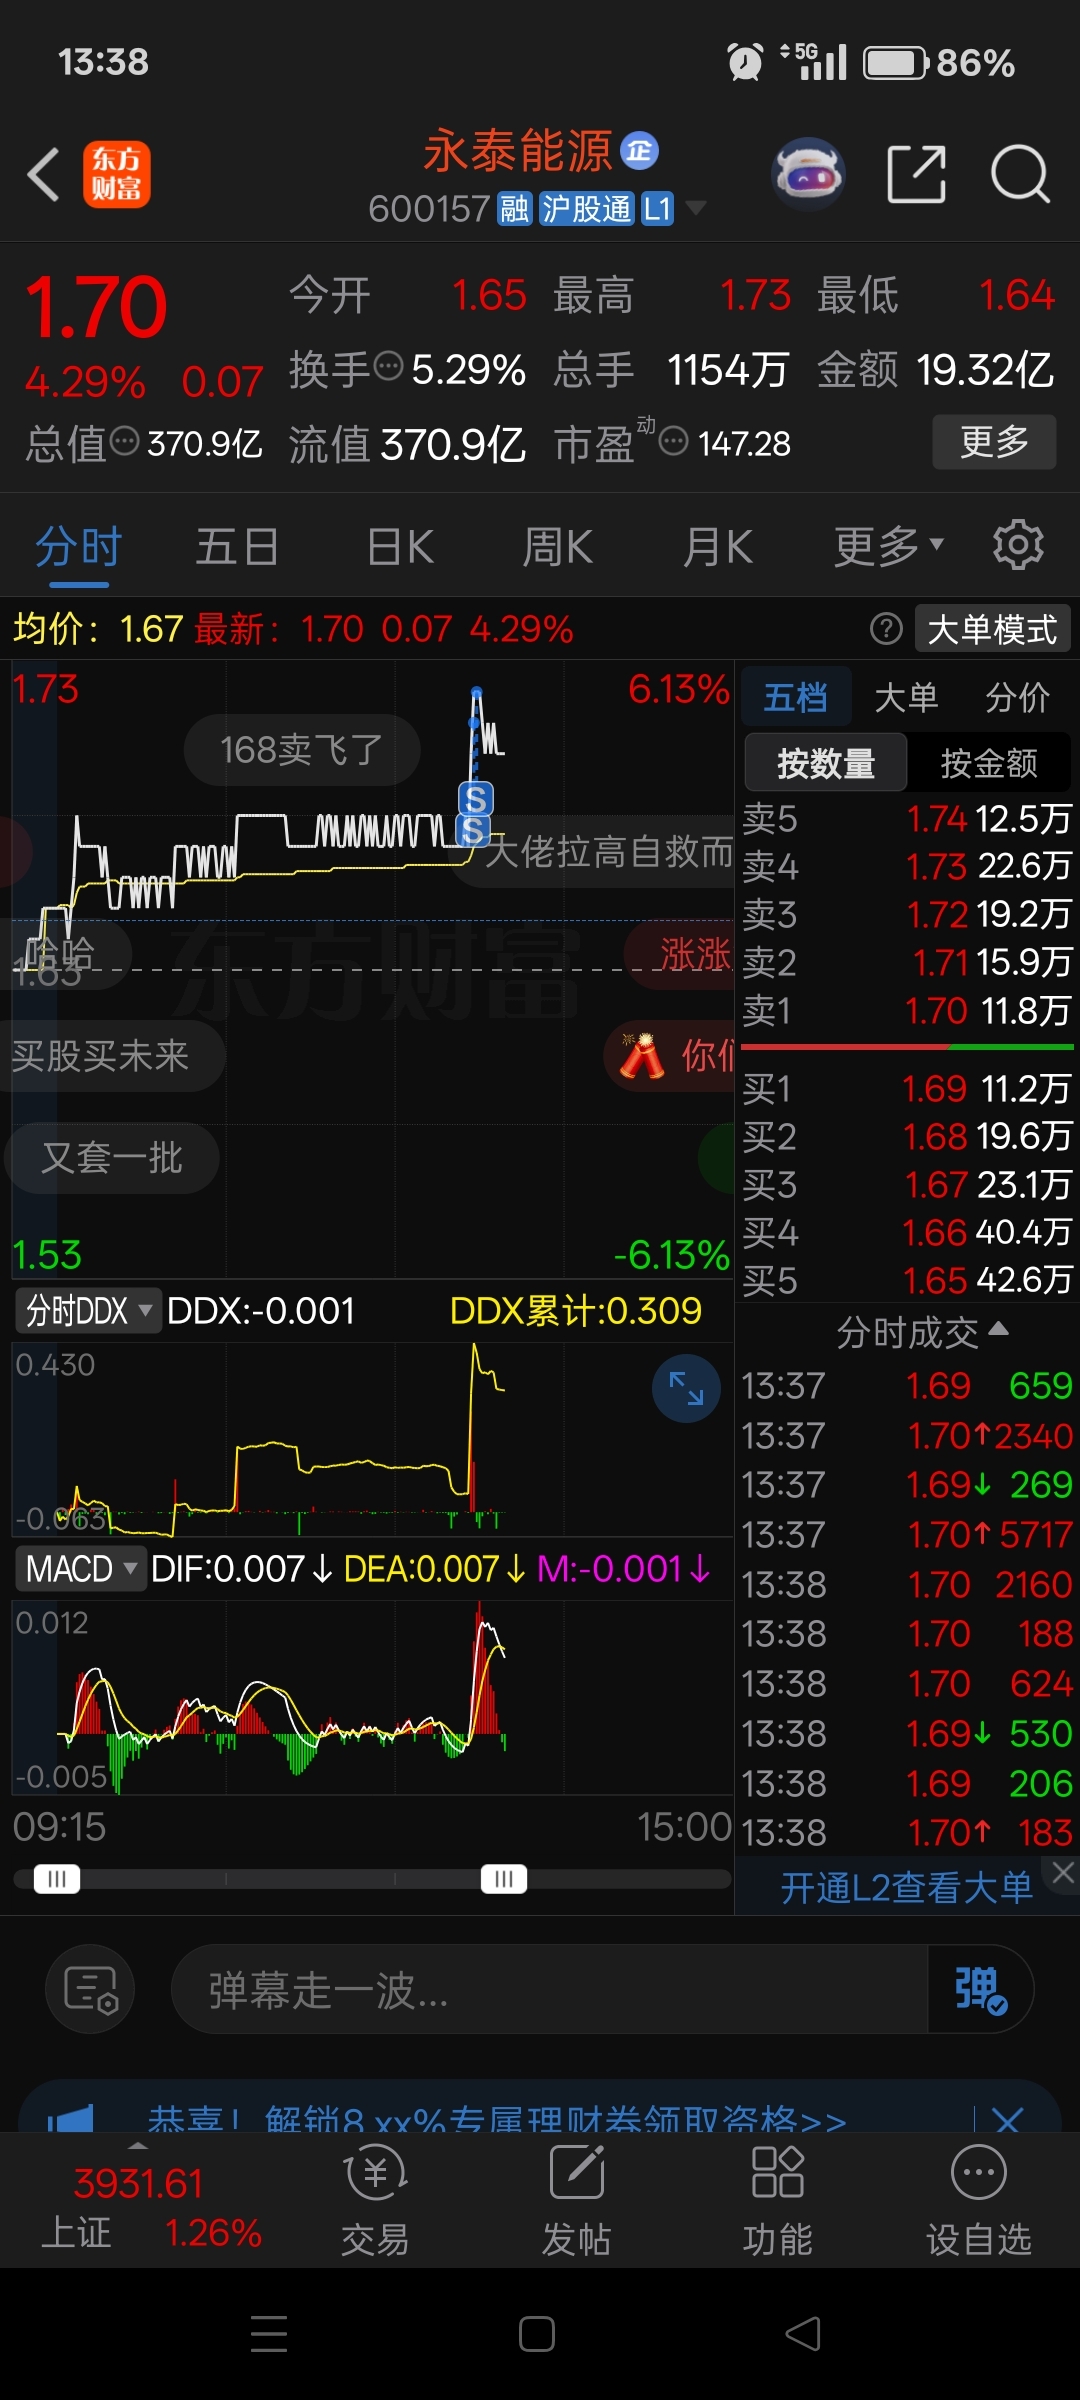Tap the 上证 3931.61 index quote

click(x=150, y=2206)
